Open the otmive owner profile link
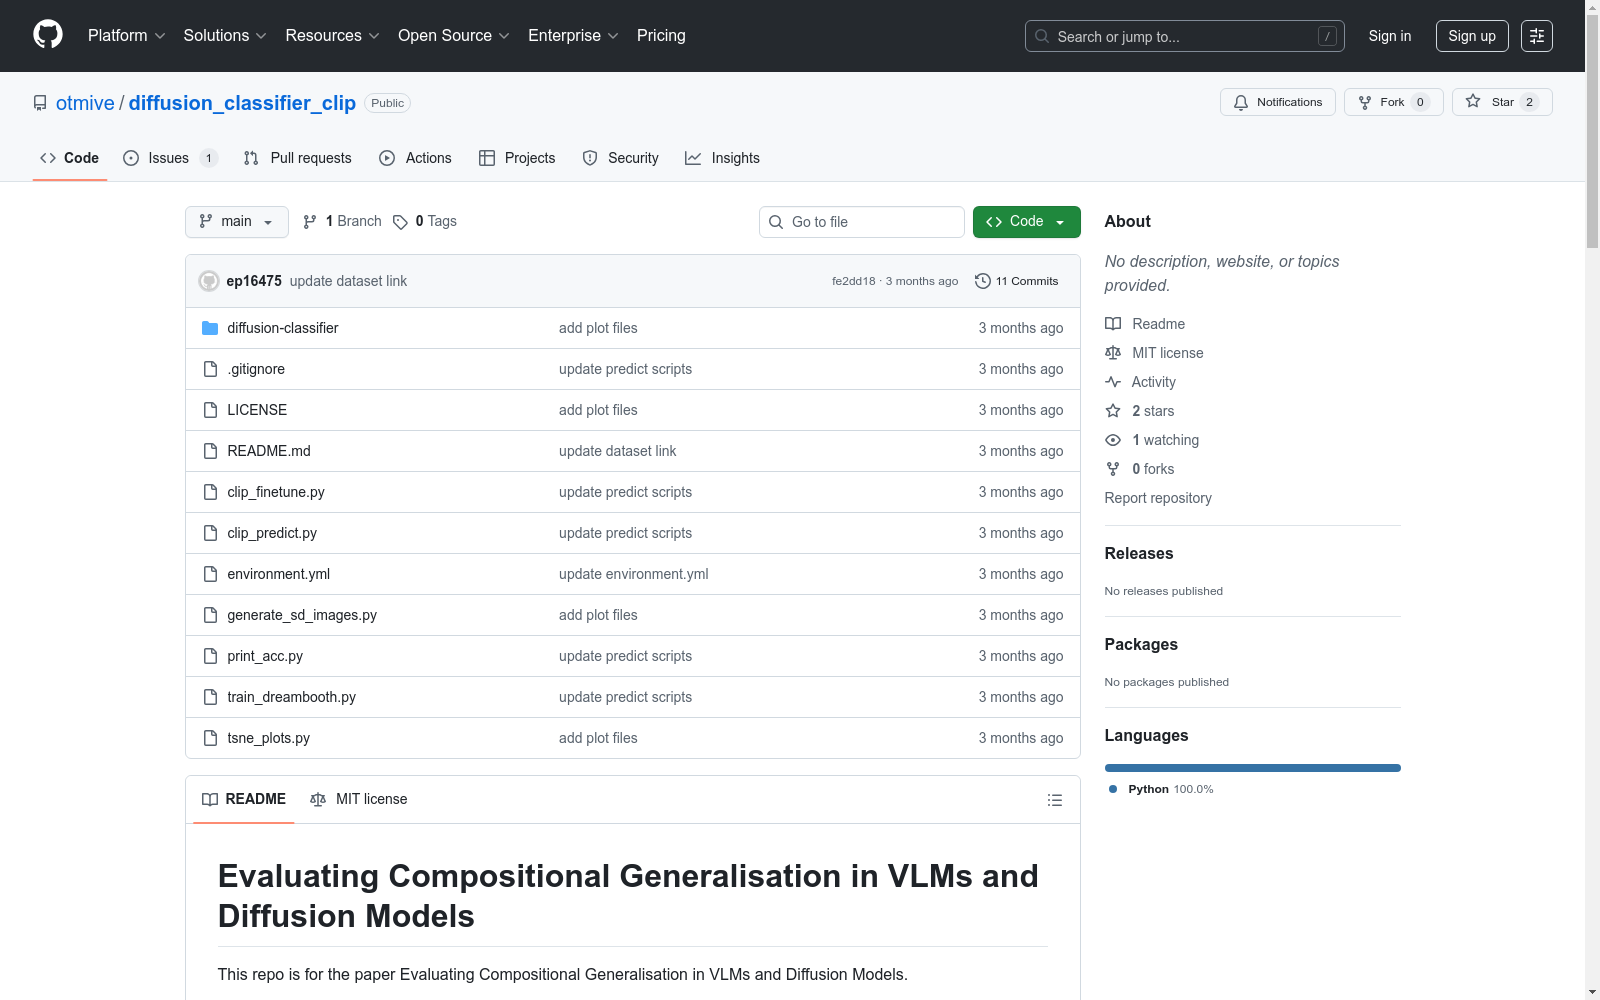 pyautogui.click(x=85, y=103)
